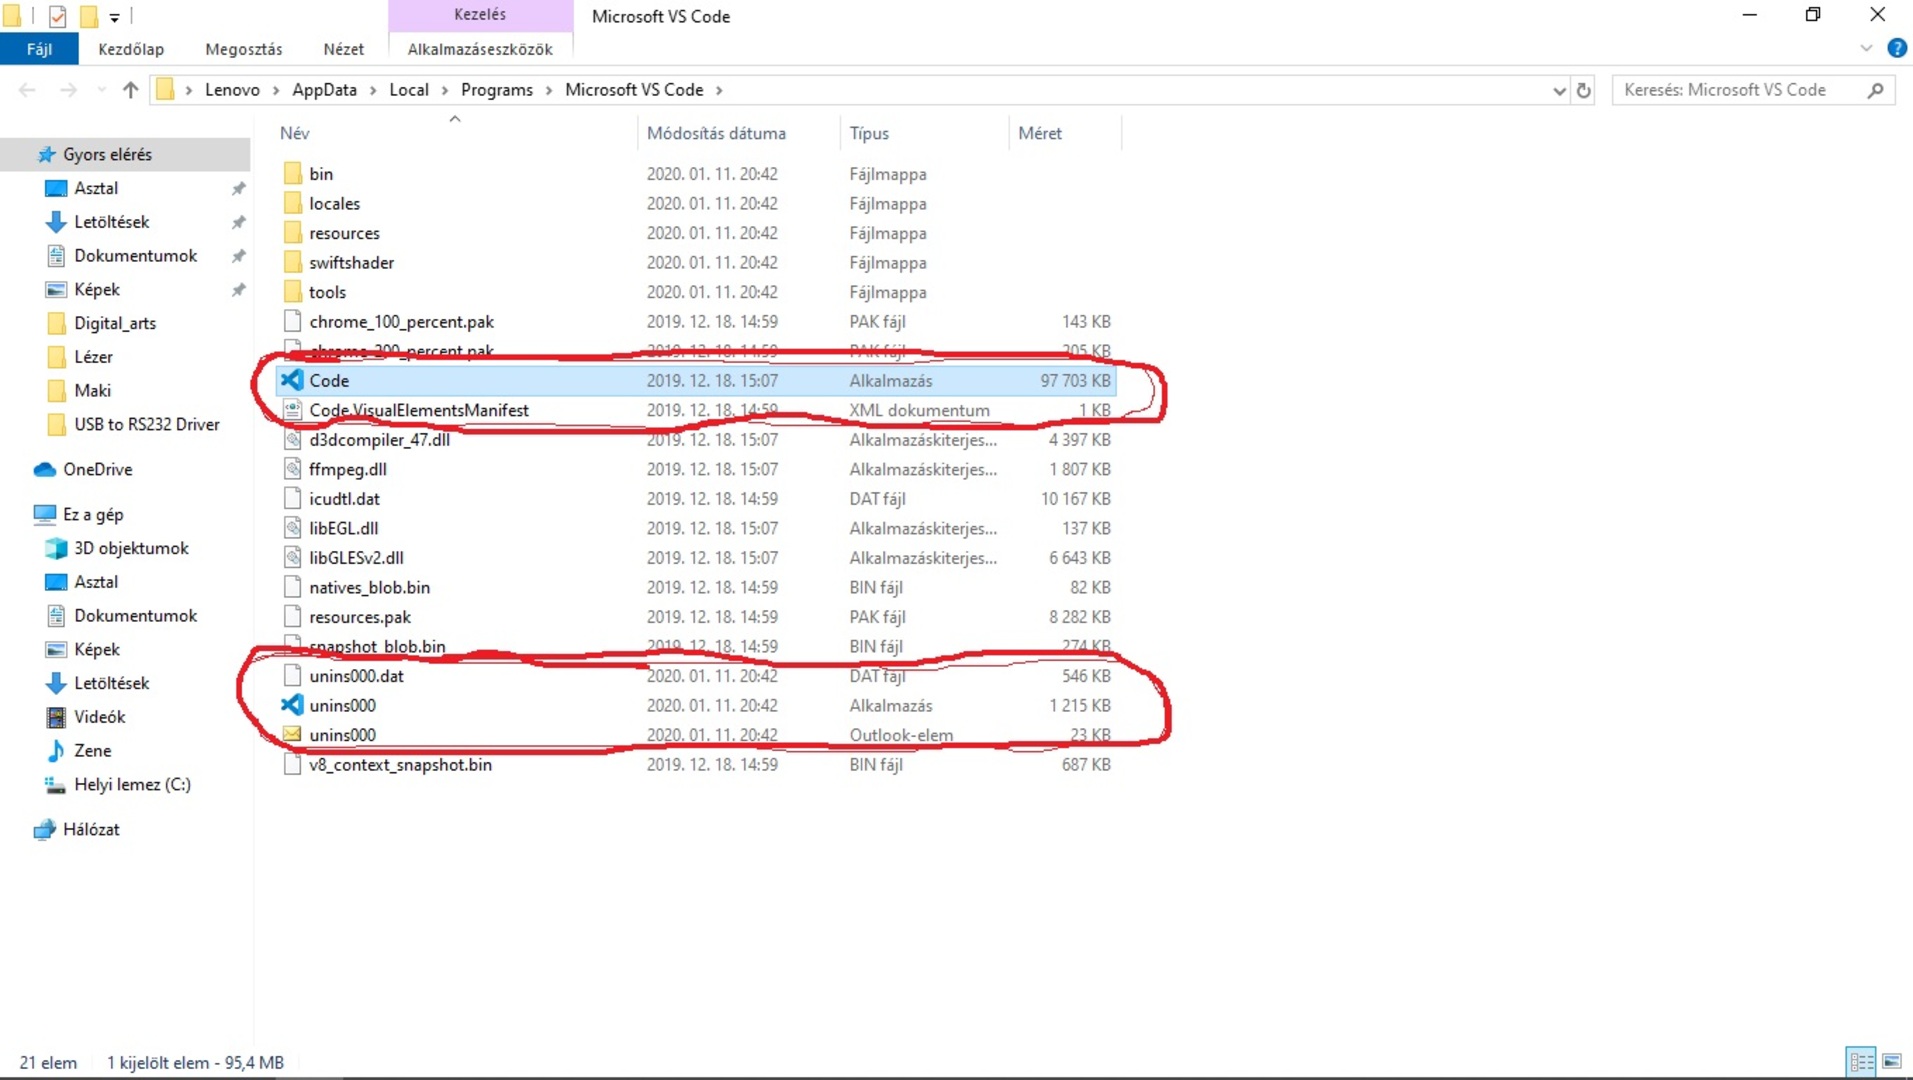Click the Code application VS Code icon
This screenshot has width=1913, height=1080.
click(x=291, y=380)
